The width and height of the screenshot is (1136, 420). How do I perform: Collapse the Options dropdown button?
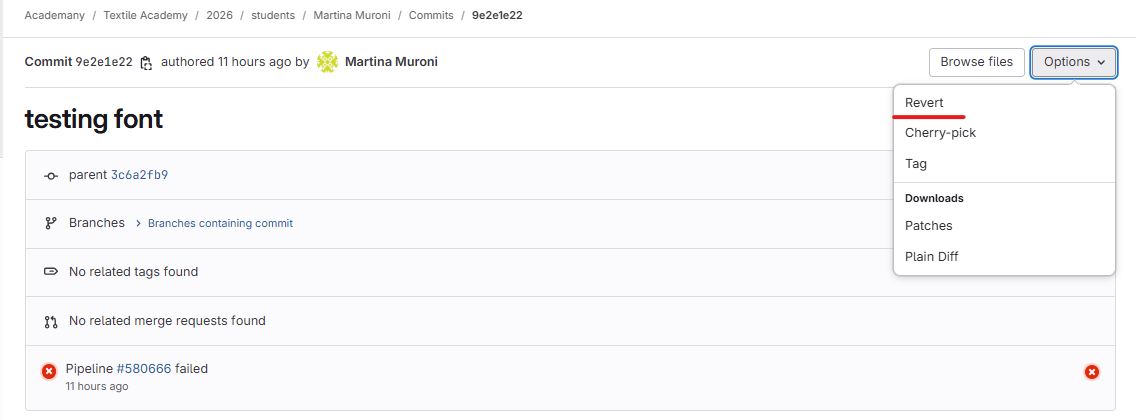(1074, 62)
